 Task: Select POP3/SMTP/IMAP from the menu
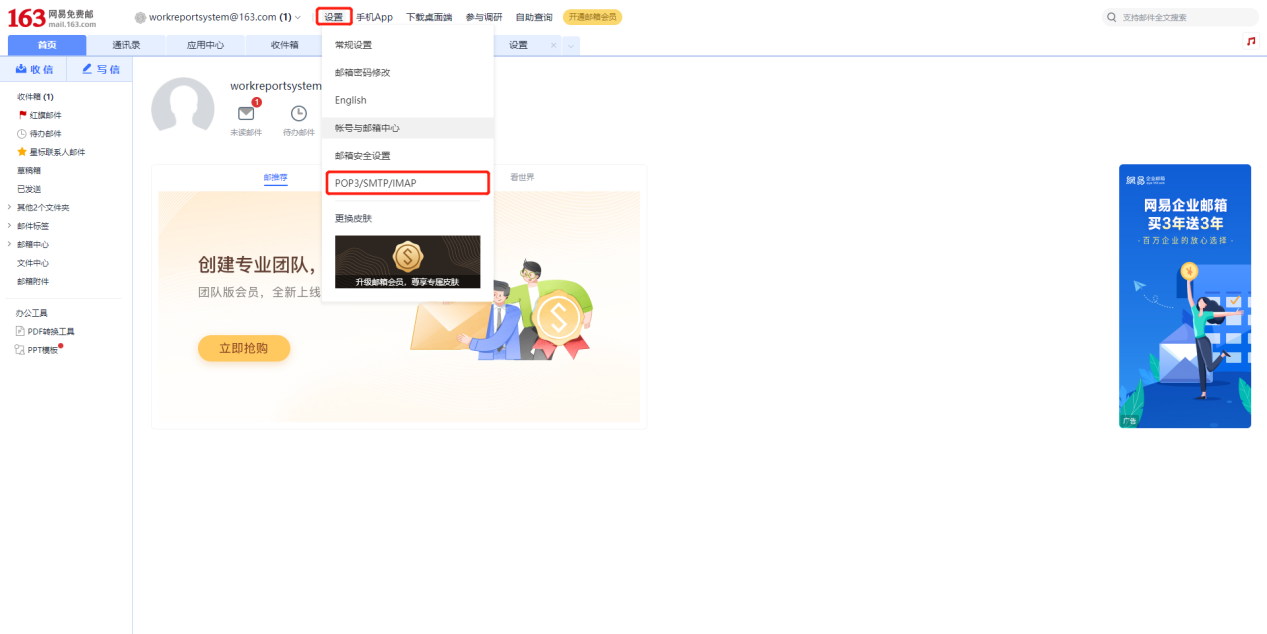tap(407, 183)
